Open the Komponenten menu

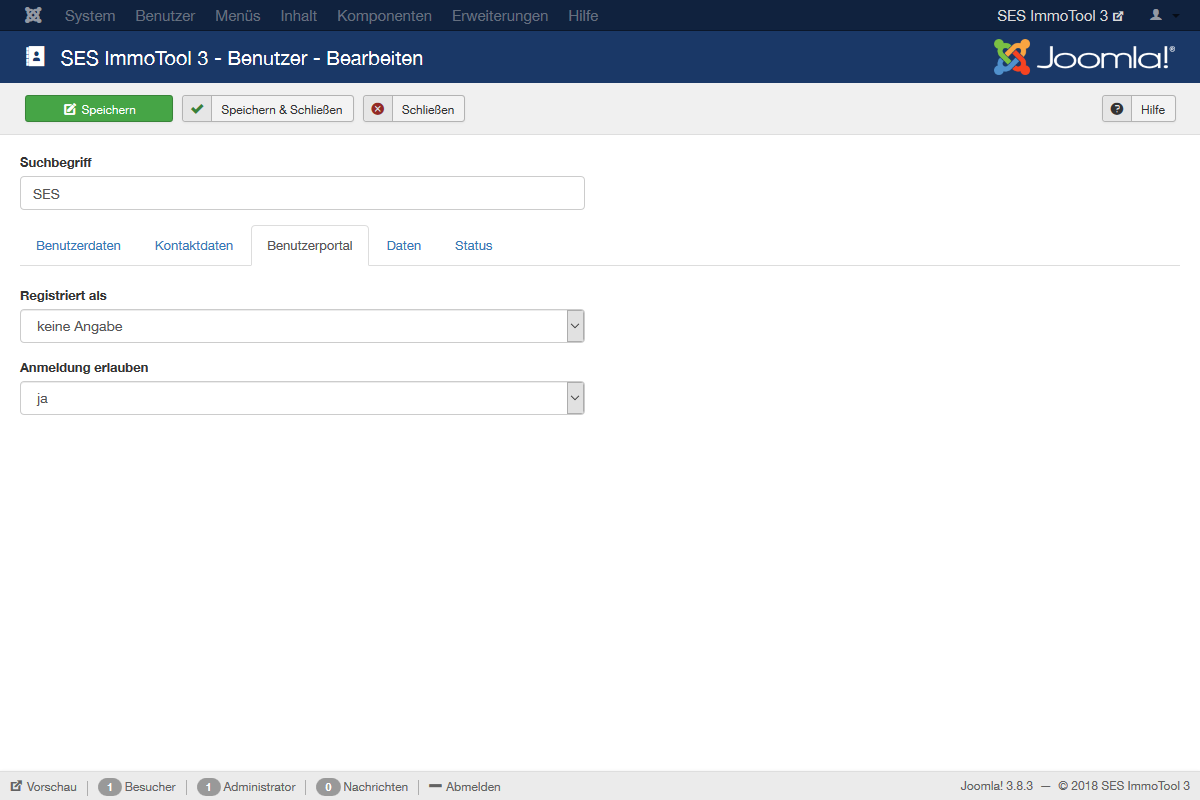tap(384, 16)
